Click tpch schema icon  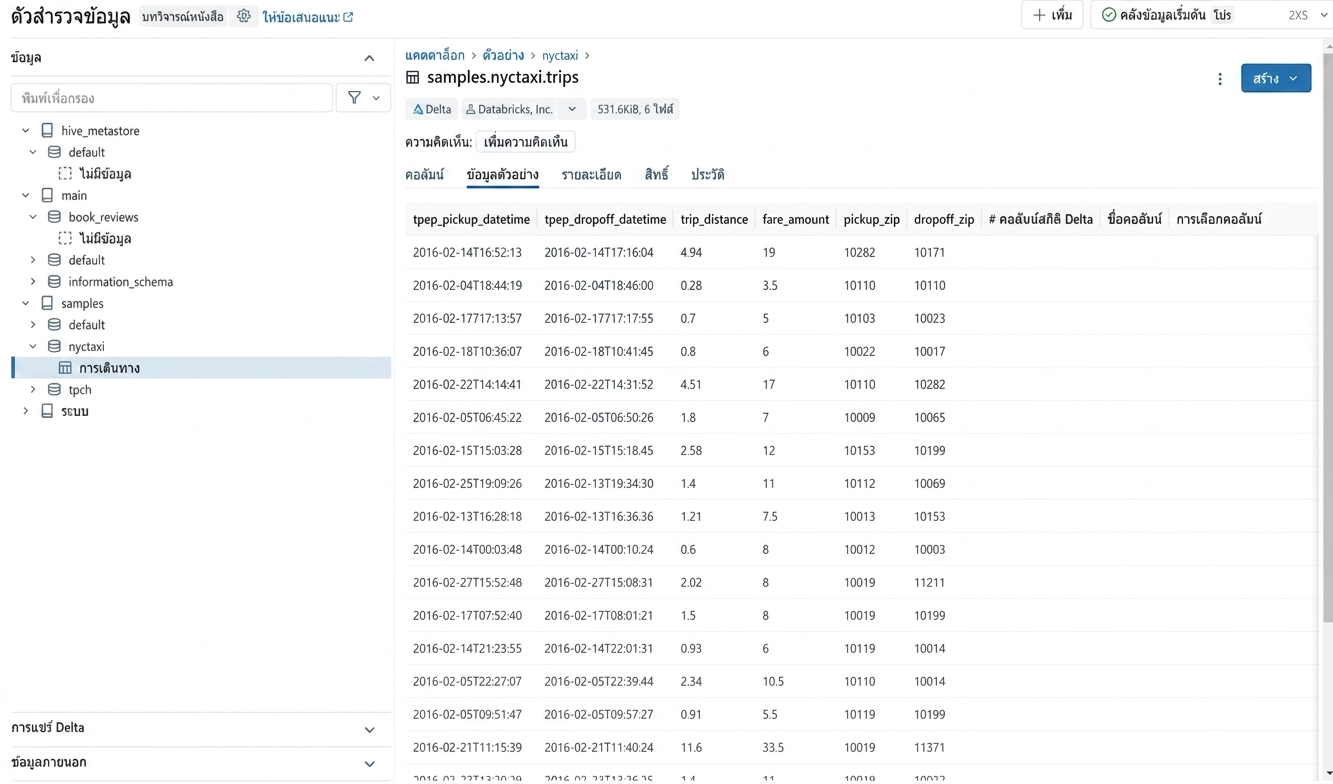pos(54,390)
